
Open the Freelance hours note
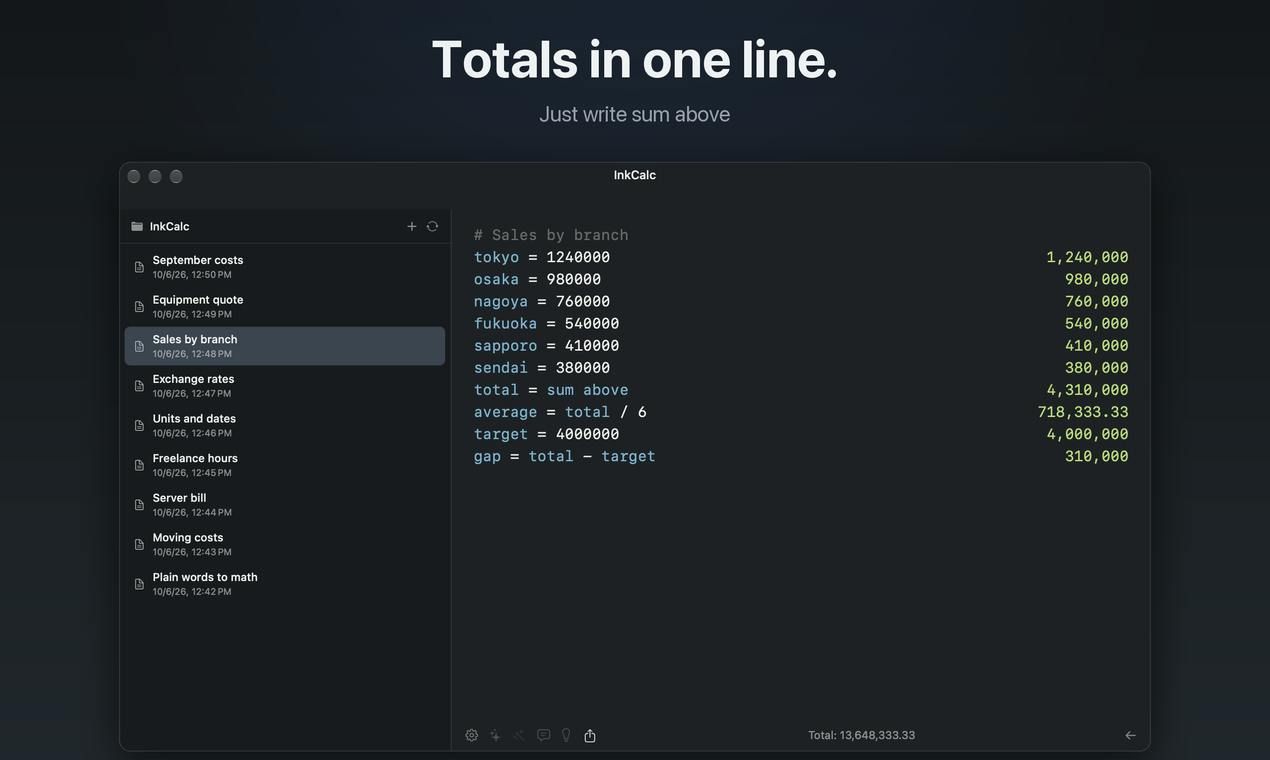click(x=285, y=465)
